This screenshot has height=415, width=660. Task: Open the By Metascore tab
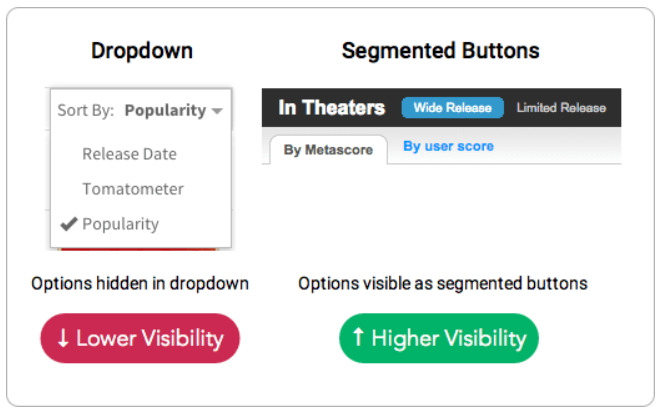(328, 150)
